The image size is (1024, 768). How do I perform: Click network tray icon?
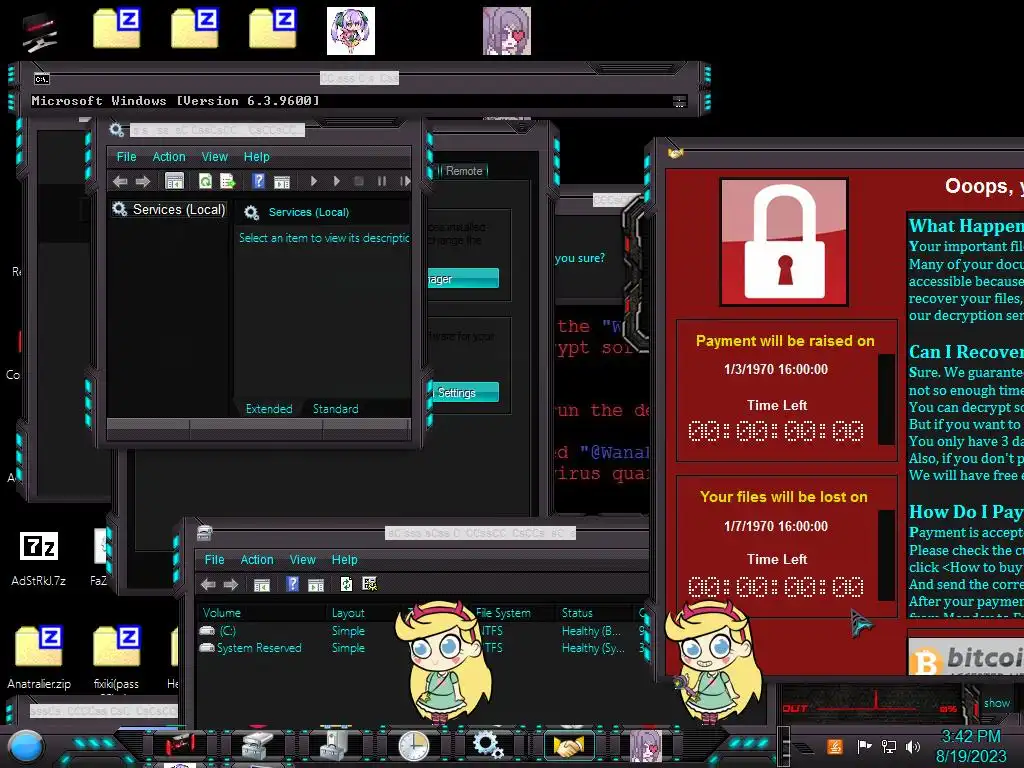[x=889, y=746]
